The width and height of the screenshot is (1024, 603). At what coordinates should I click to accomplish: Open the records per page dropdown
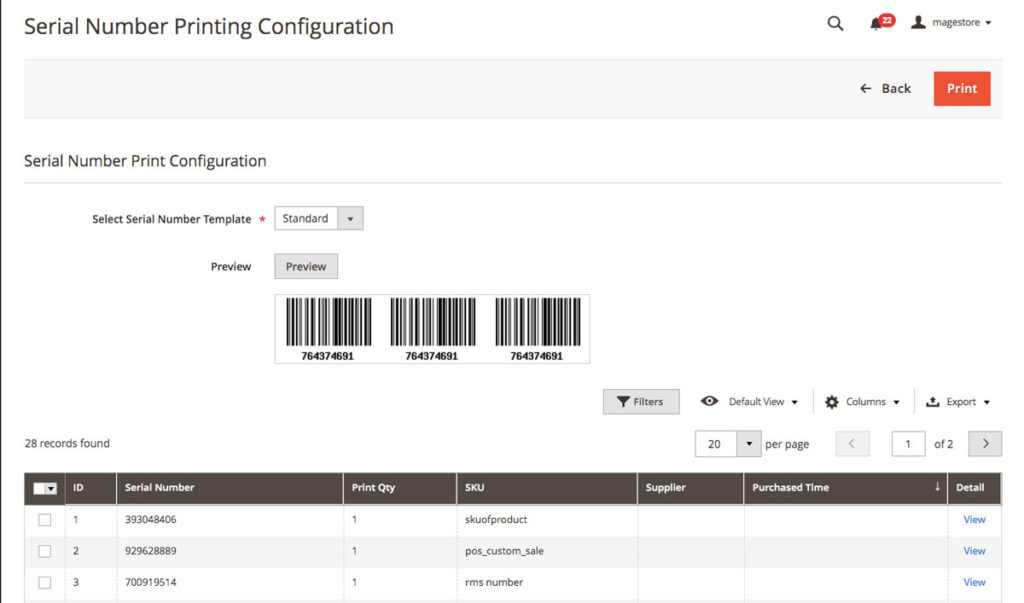point(750,443)
